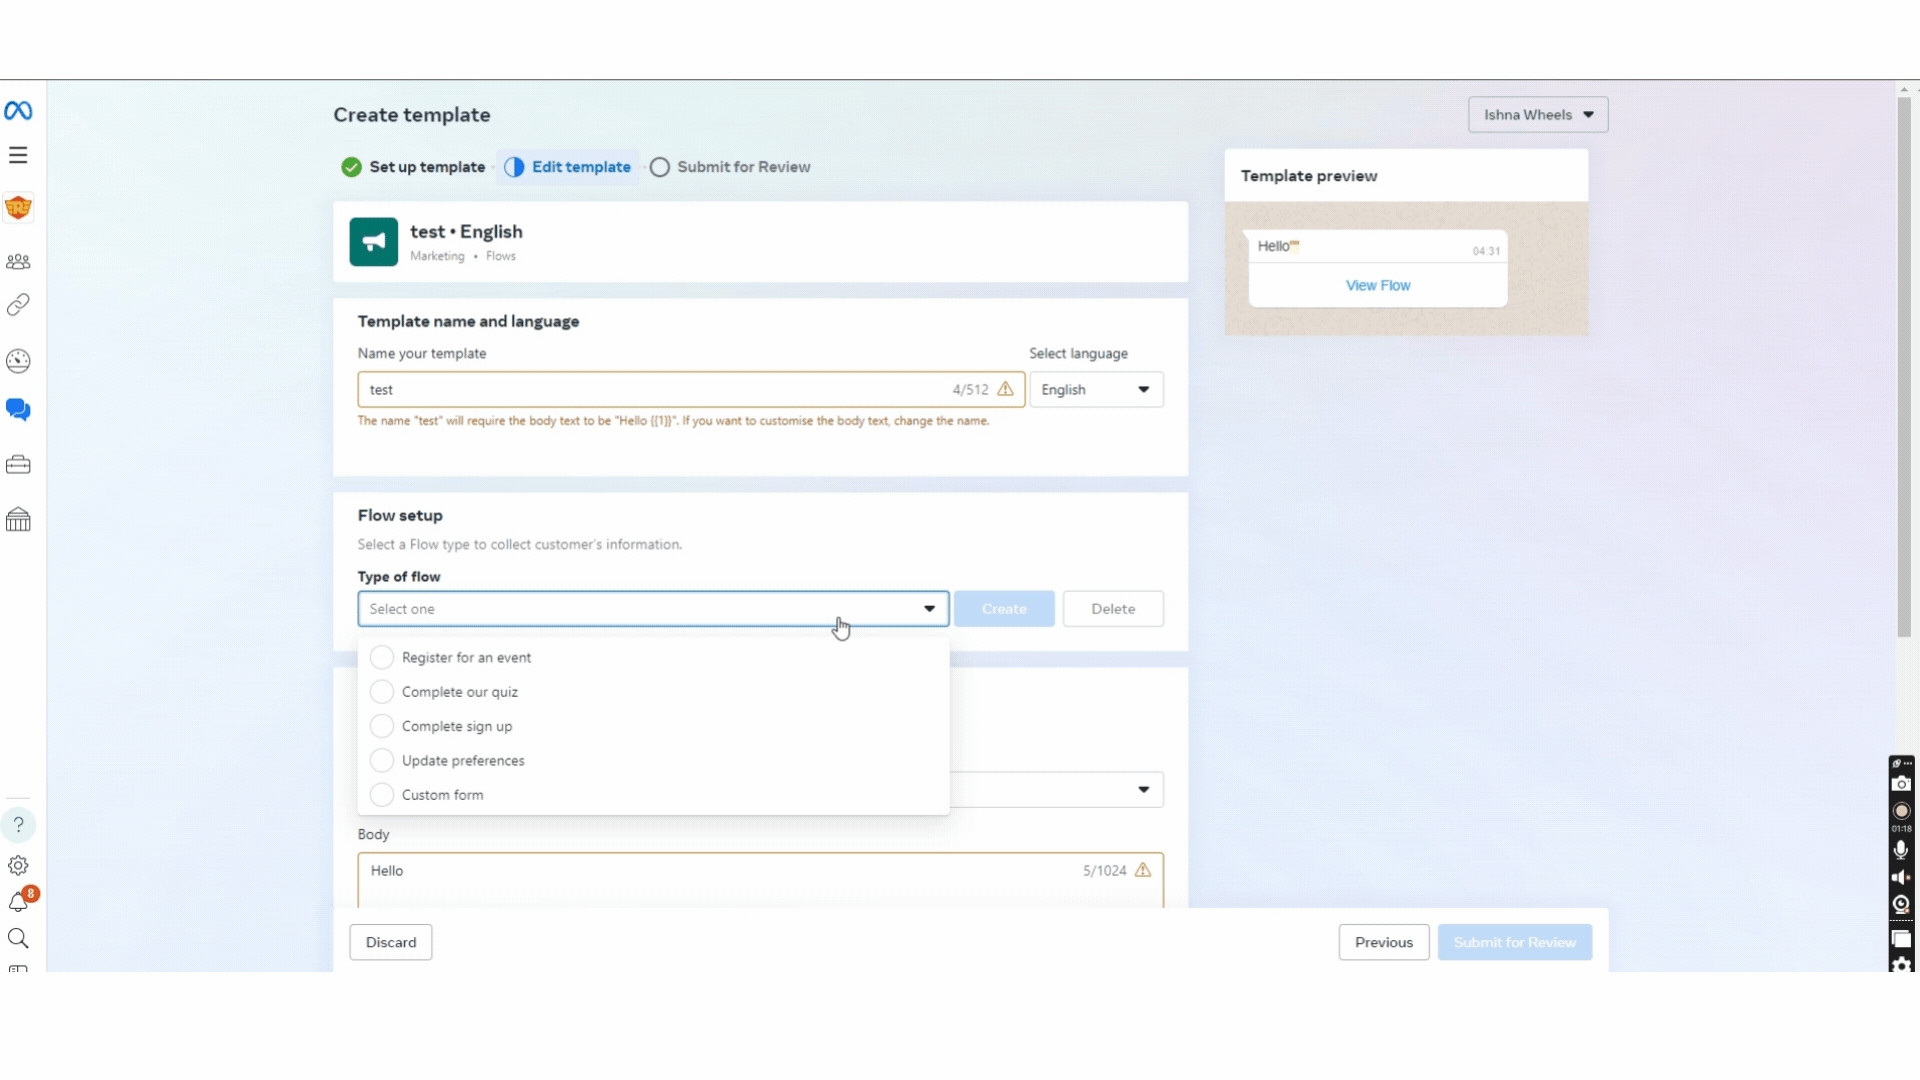
Task: Open the chat bubbles icon in sidebar
Action: [x=18, y=410]
